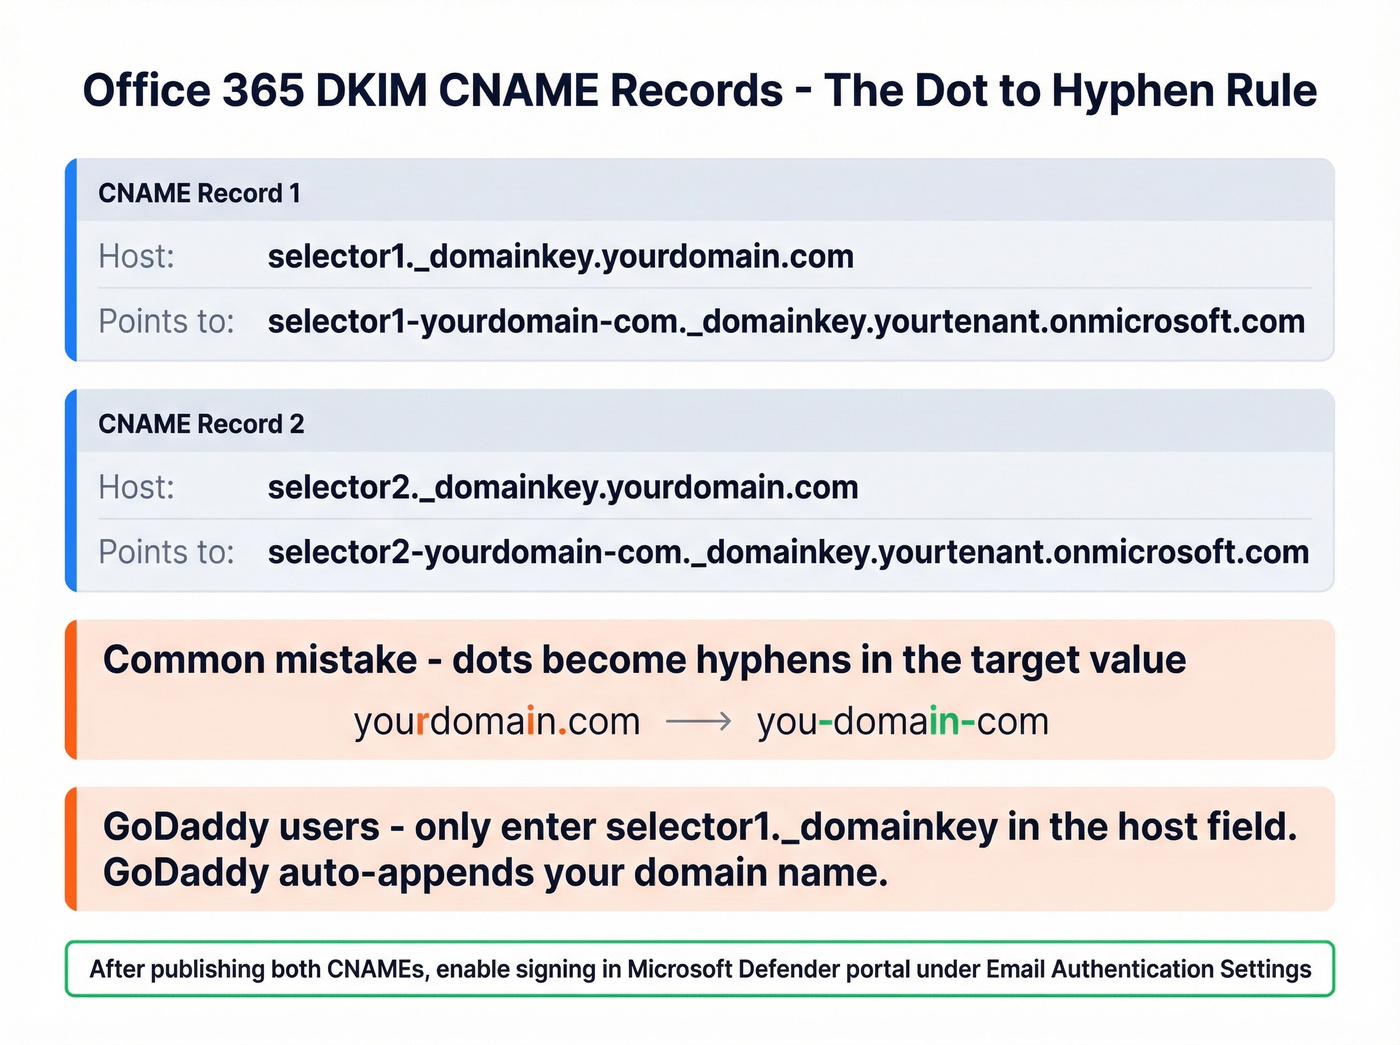Select the selector1 Points to target value
Viewport: 1400px width, 1045px height.
click(x=785, y=321)
